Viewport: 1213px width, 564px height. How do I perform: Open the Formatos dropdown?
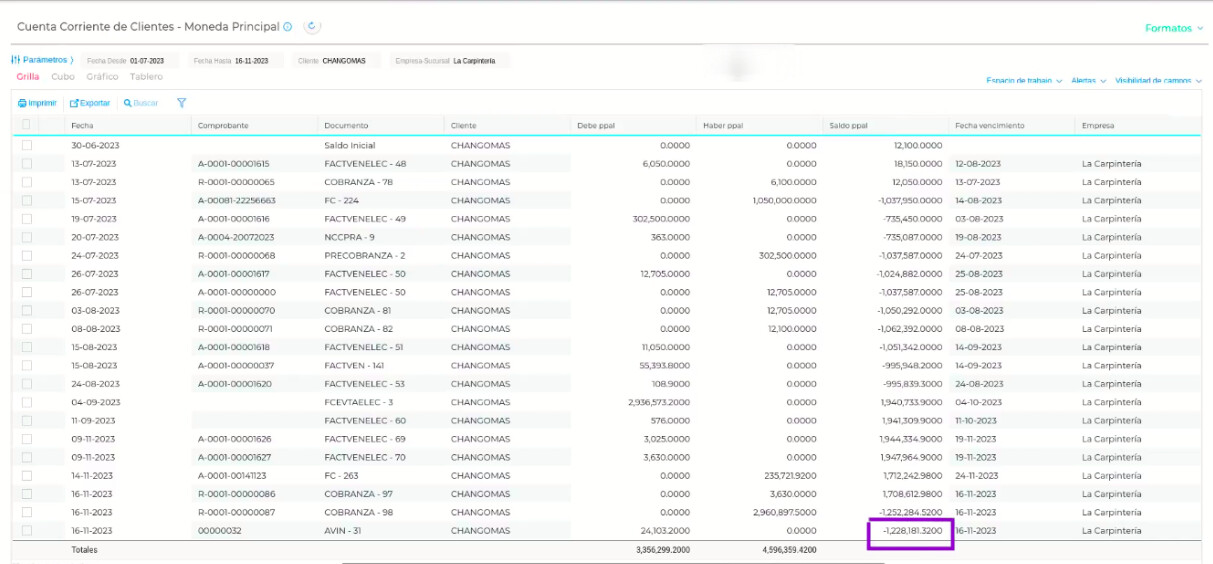1174,28
